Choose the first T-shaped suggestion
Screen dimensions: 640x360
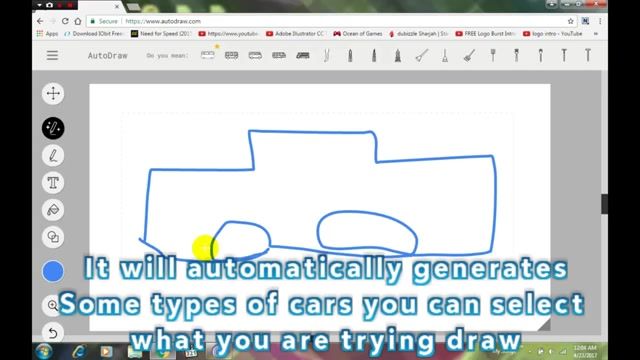564,56
